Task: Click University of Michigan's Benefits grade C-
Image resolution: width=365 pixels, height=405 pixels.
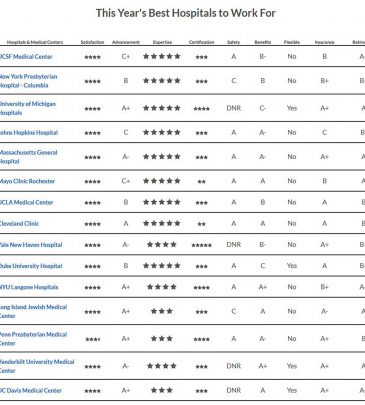Action: [x=263, y=108]
